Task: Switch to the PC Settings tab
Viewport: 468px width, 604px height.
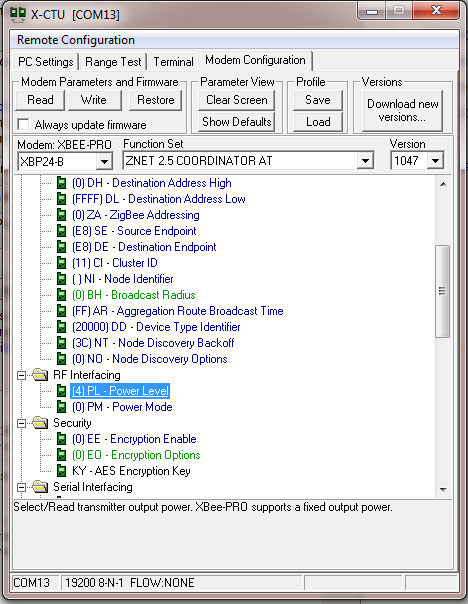Action: coord(45,62)
